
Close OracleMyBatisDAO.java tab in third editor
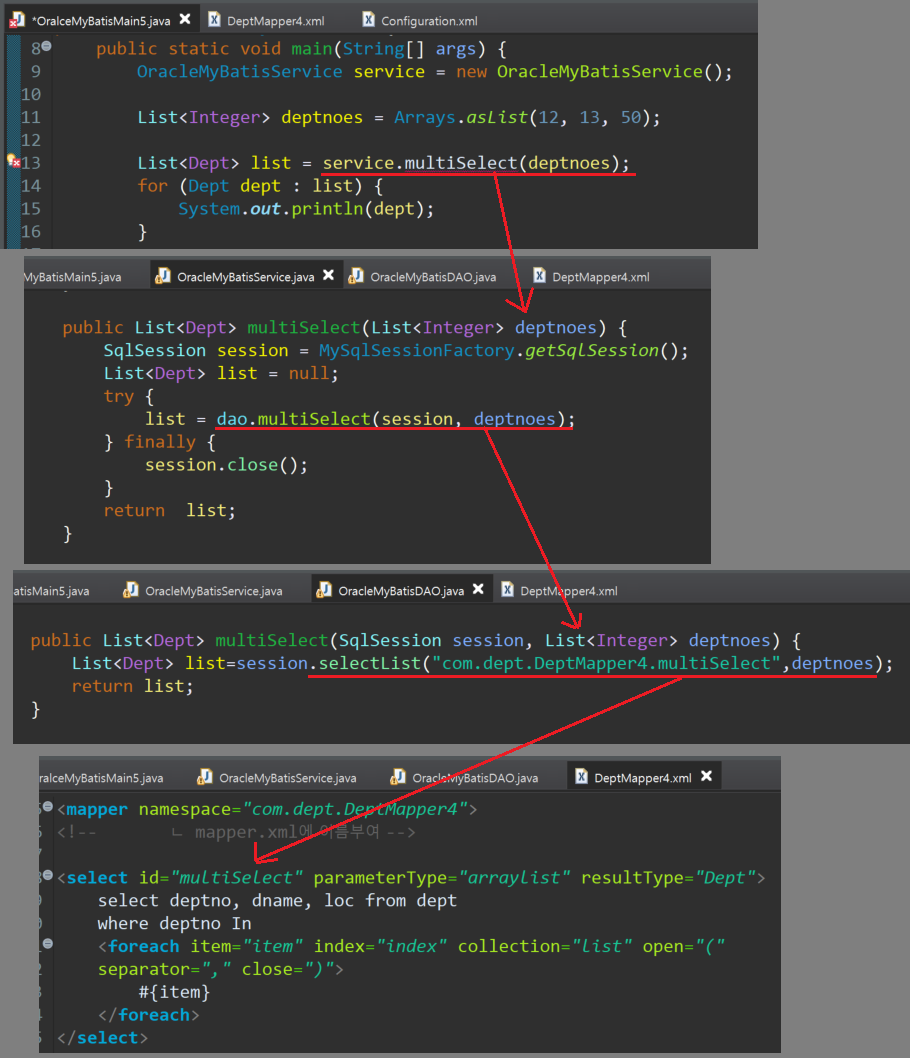coord(478,589)
